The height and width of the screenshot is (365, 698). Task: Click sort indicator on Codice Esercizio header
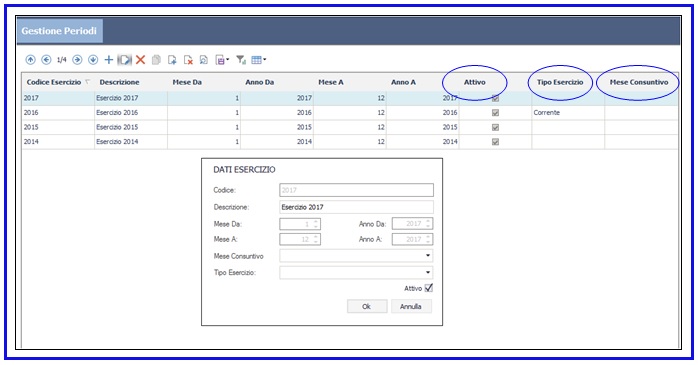click(x=87, y=82)
